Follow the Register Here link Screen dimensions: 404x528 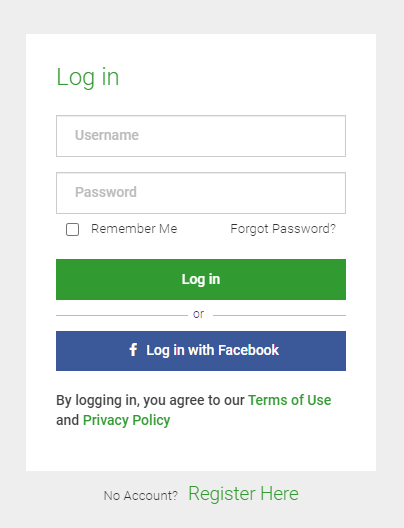tap(243, 494)
